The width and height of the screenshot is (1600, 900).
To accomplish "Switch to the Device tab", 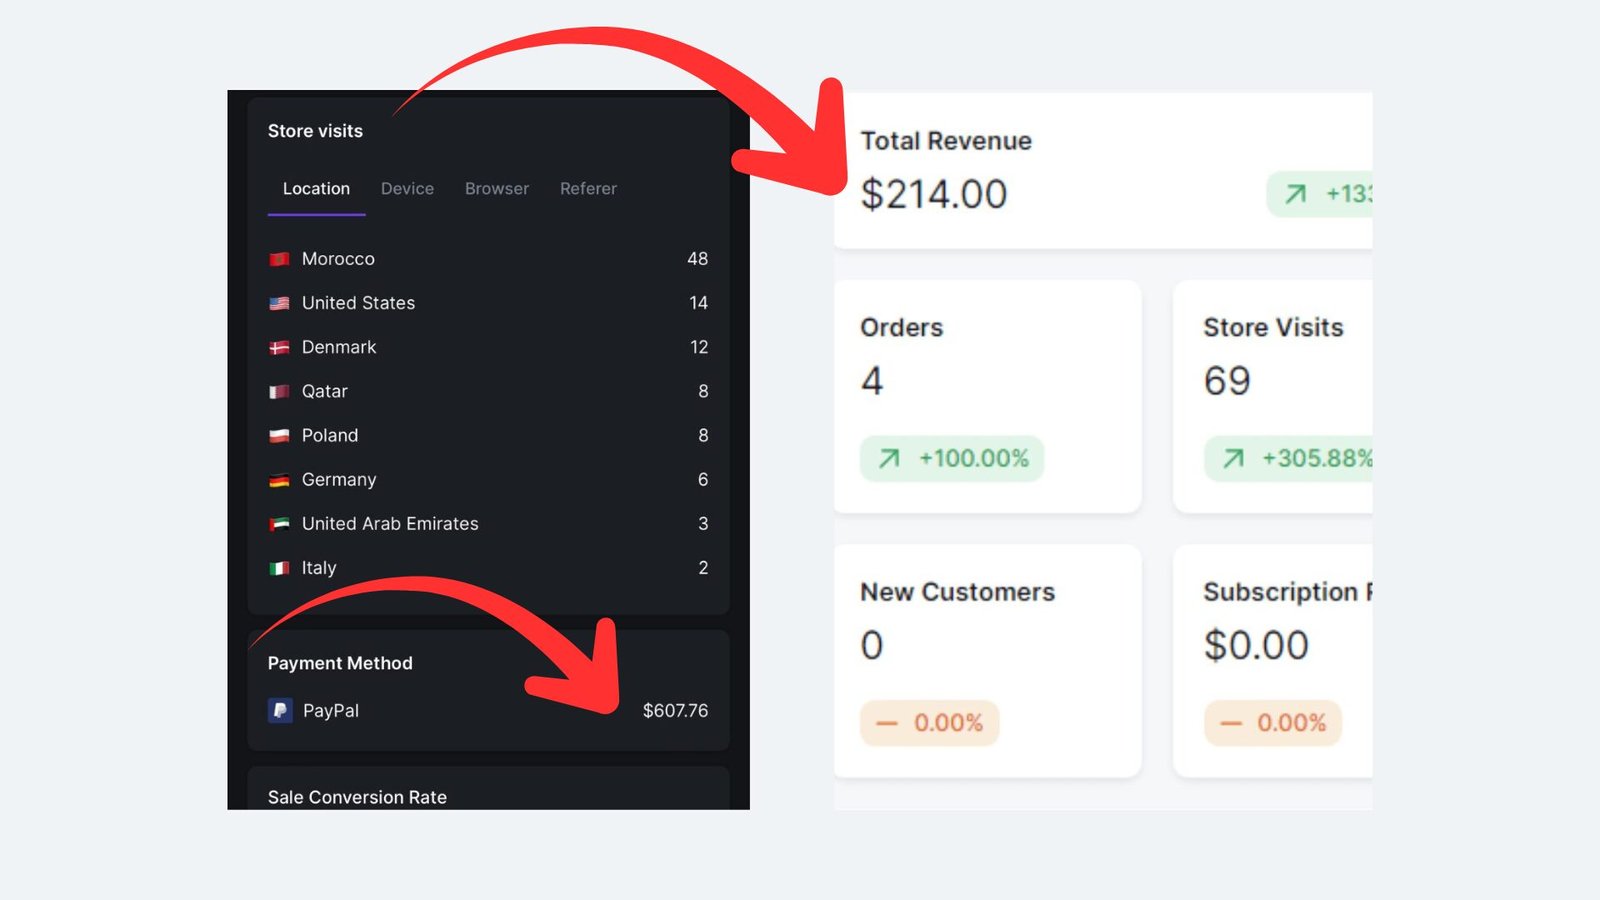I will [407, 189].
